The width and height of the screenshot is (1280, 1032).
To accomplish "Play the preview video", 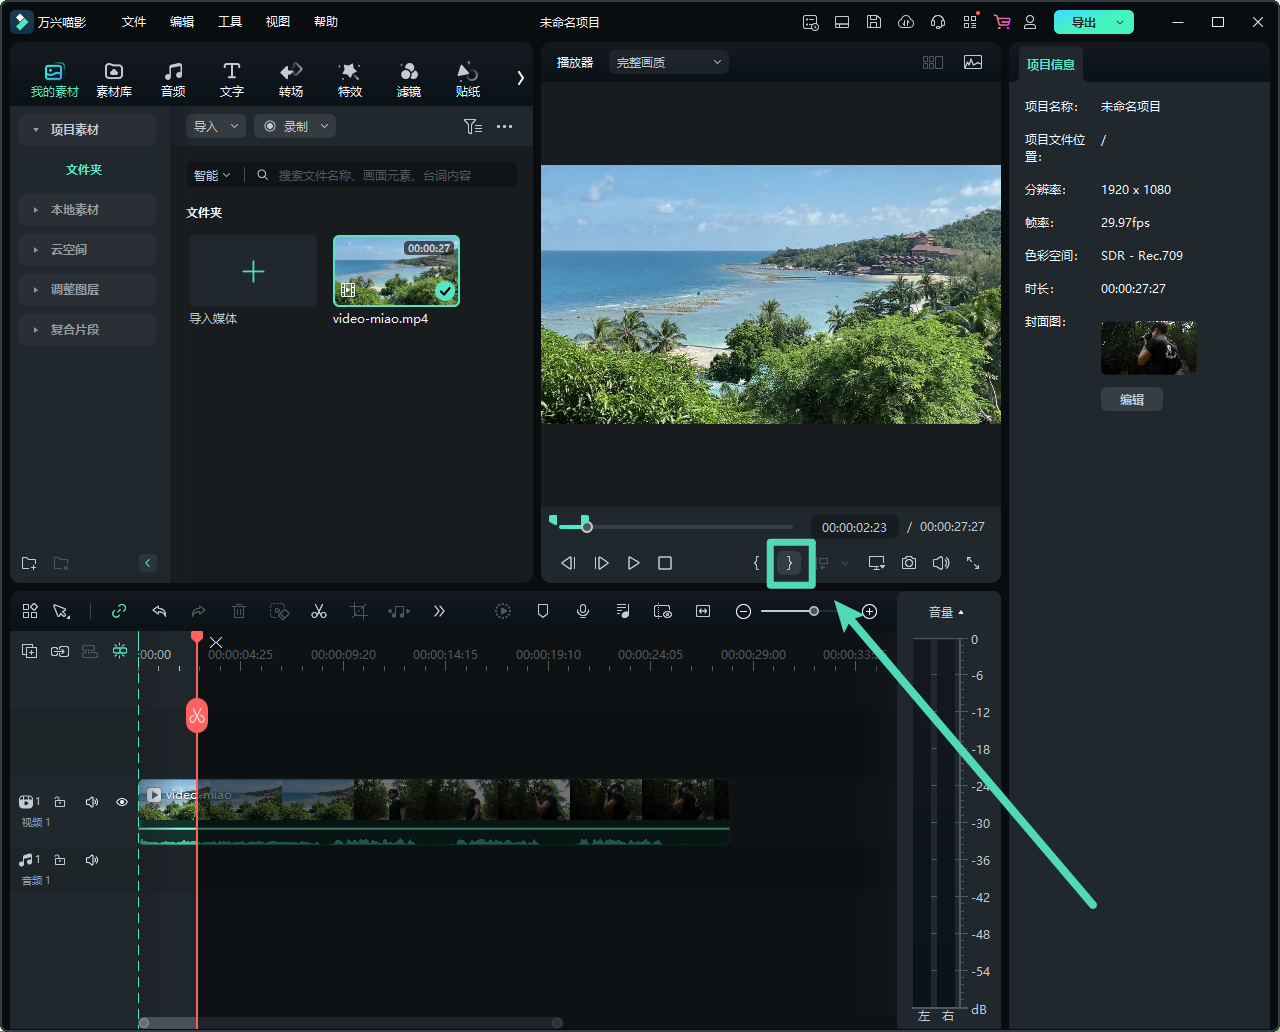I will [633, 563].
